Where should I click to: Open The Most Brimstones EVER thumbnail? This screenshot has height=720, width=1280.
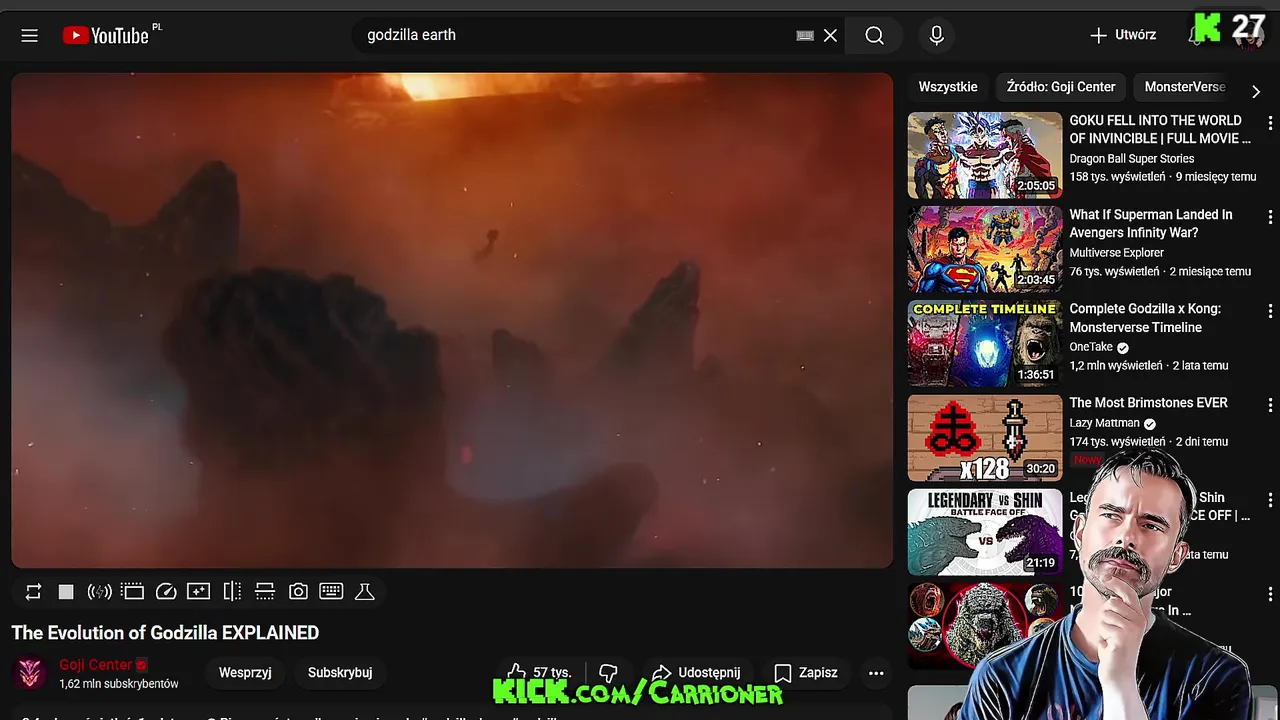[985, 437]
